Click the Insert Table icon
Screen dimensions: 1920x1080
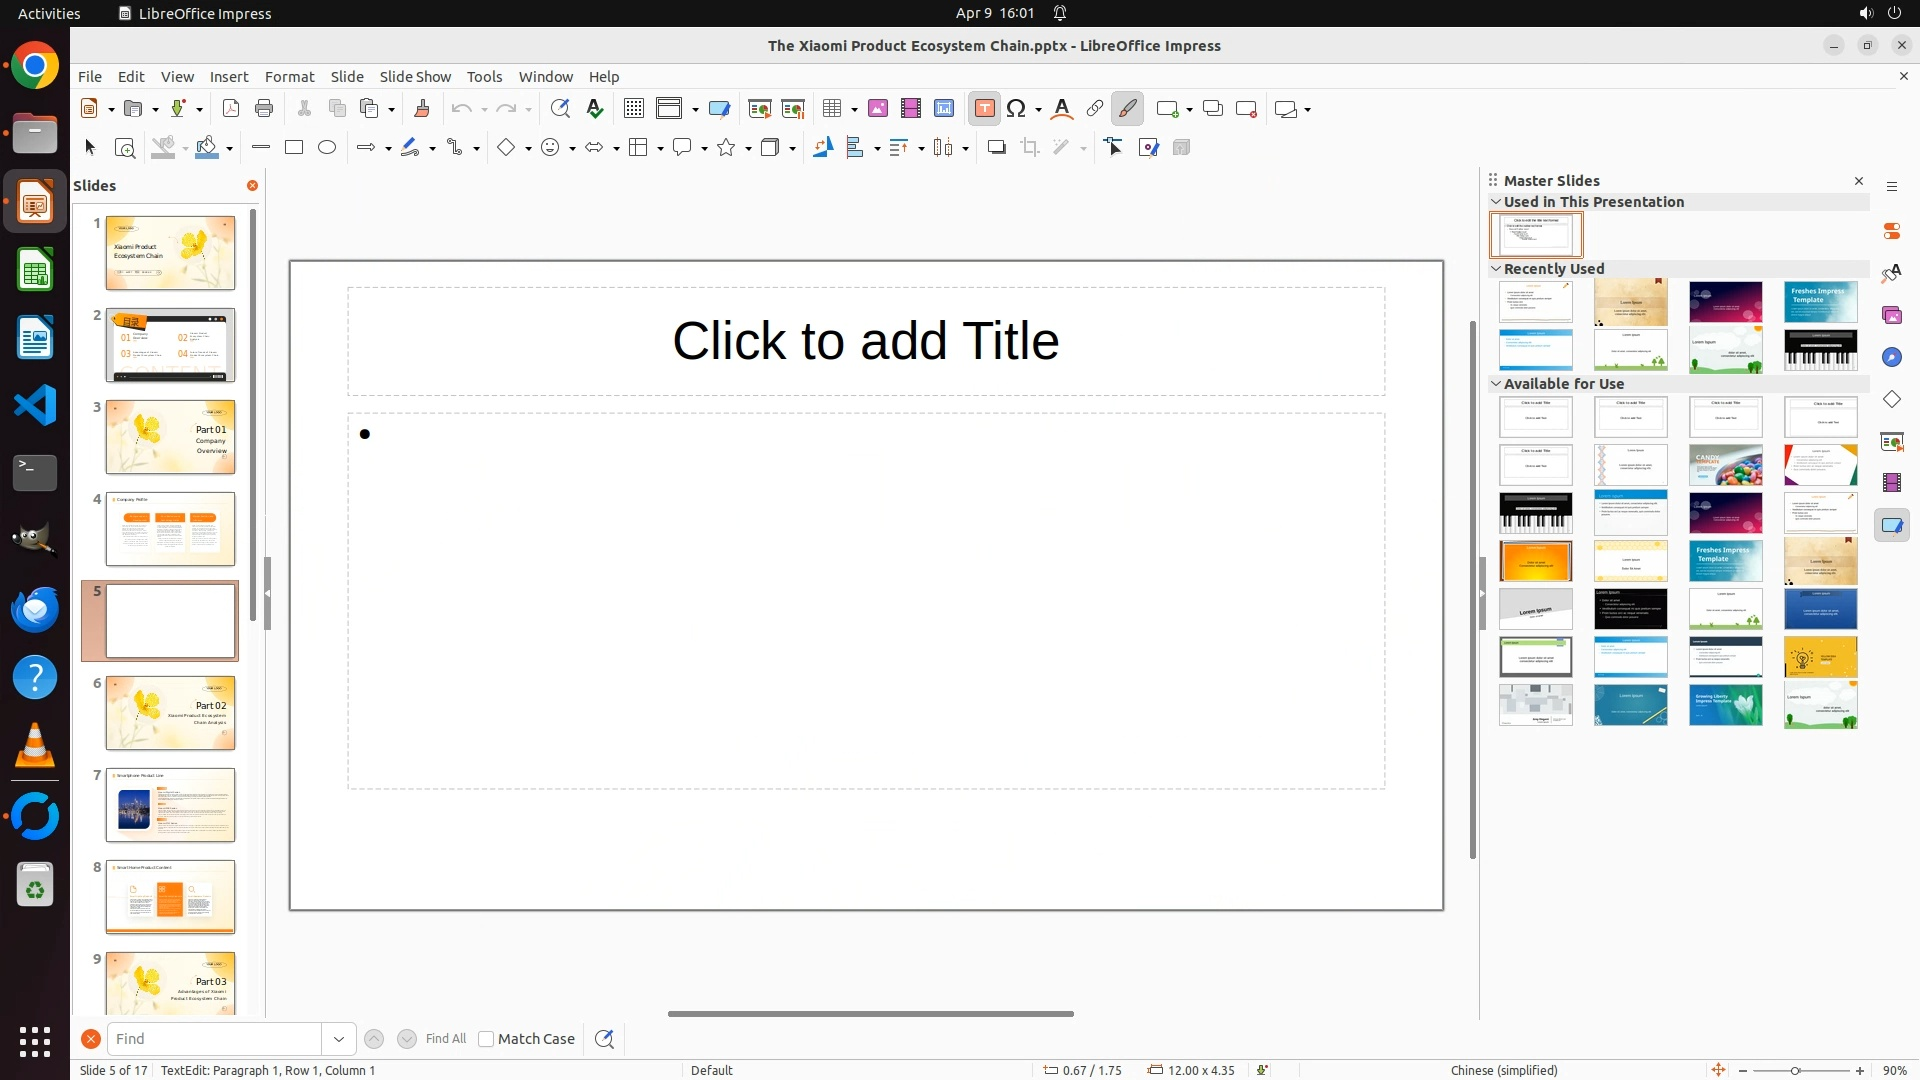pos(832,109)
